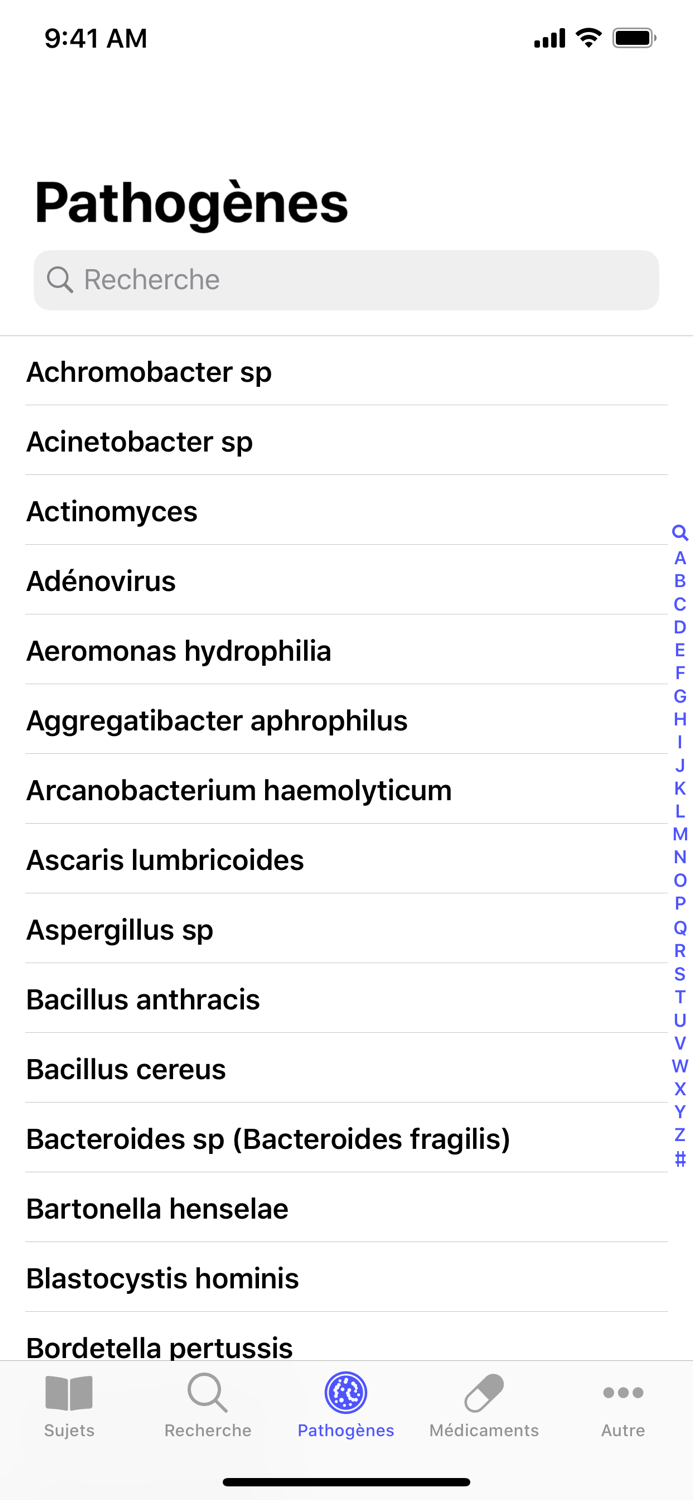Switch to the Médicaments tab
The height and width of the screenshot is (1500, 693).
pyautogui.click(x=484, y=1405)
